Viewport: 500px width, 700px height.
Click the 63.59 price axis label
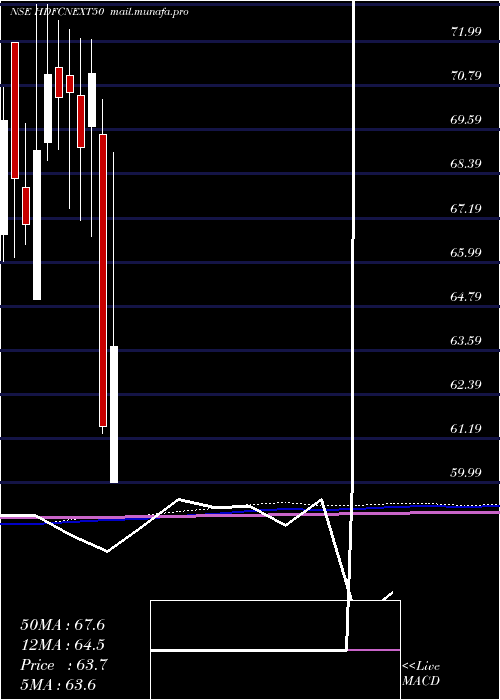[x=467, y=340]
